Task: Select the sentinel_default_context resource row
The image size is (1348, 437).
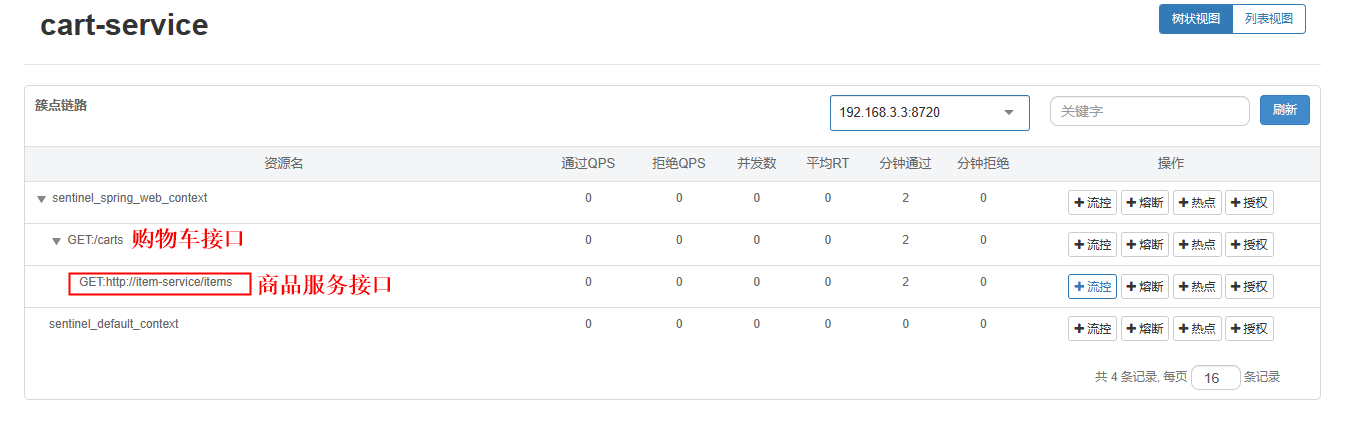Action: point(114,324)
